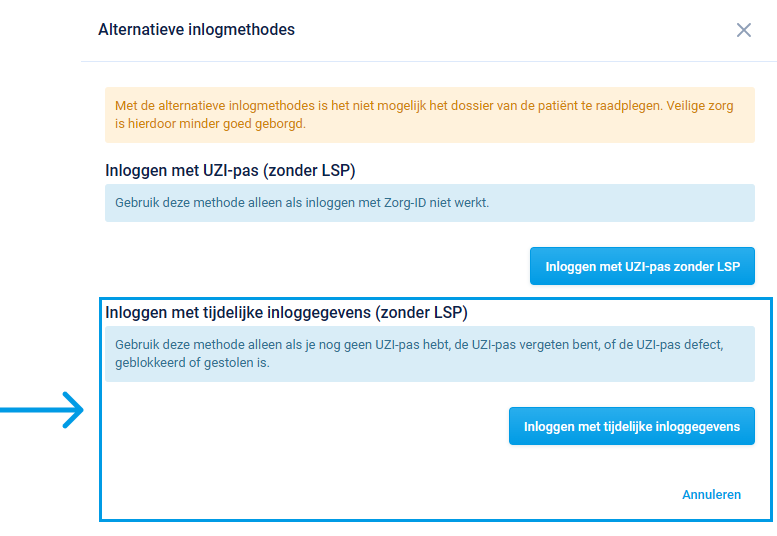Viewport: 777px width, 536px height.
Task: Click the Zorg-ID info message box
Action: [x=429, y=203]
